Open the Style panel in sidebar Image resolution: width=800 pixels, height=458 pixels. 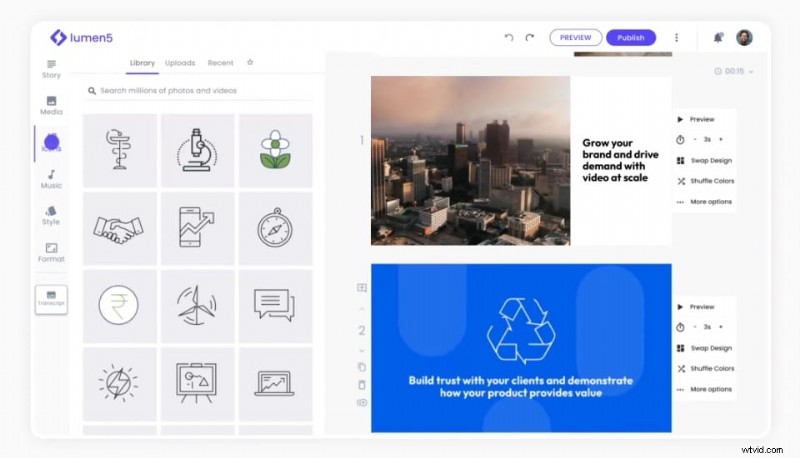pyautogui.click(x=51, y=215)
